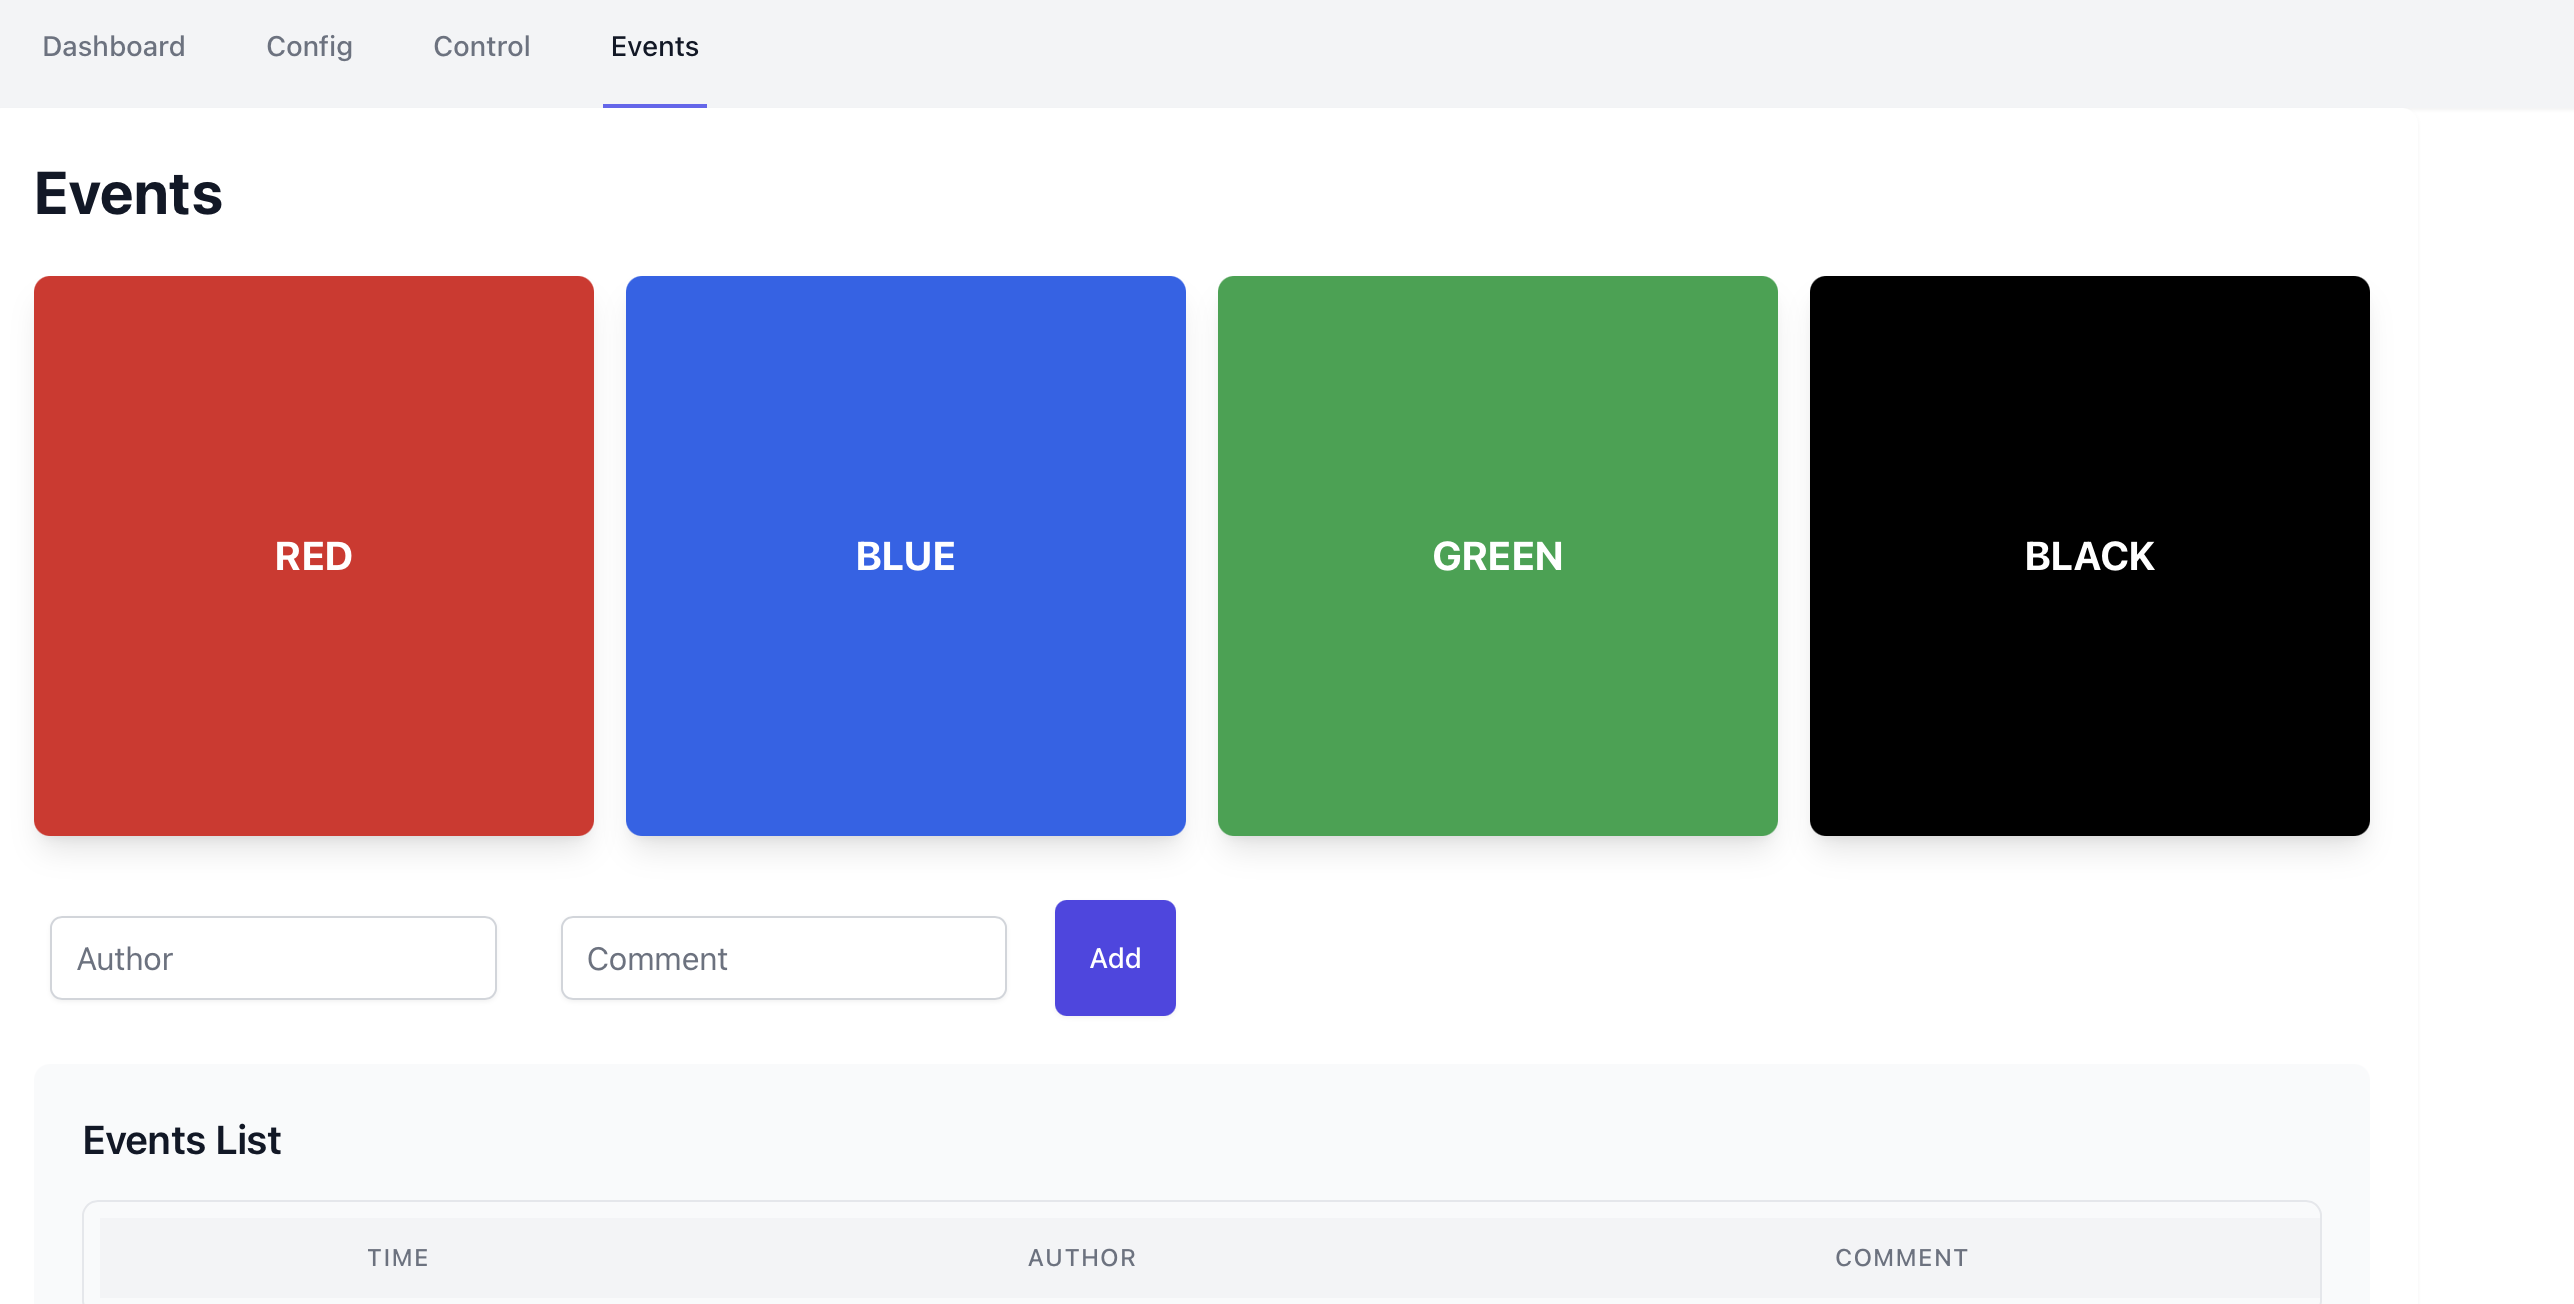Viewport: 2574px width, 1304px height.
Task: Click the AUTHOR column header
Action: [1082, 1258]
